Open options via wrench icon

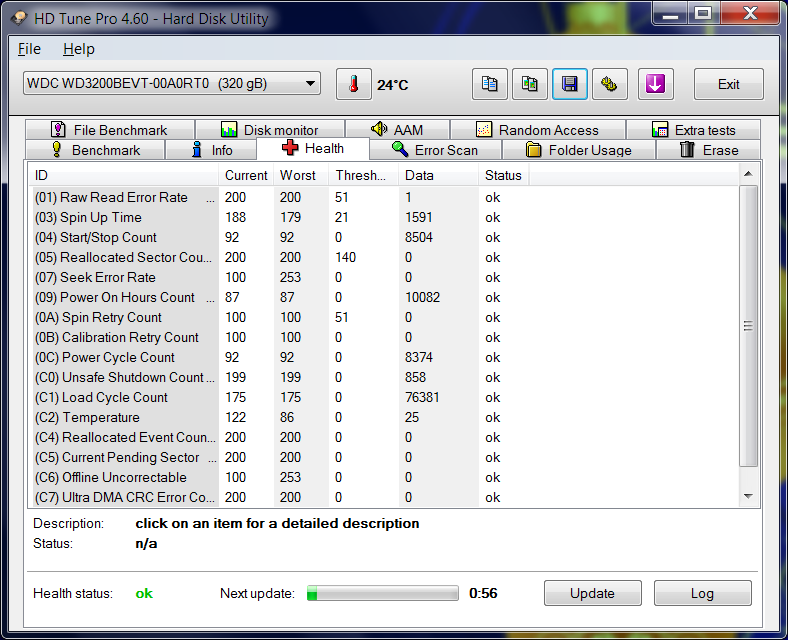[x=610, y=84]
